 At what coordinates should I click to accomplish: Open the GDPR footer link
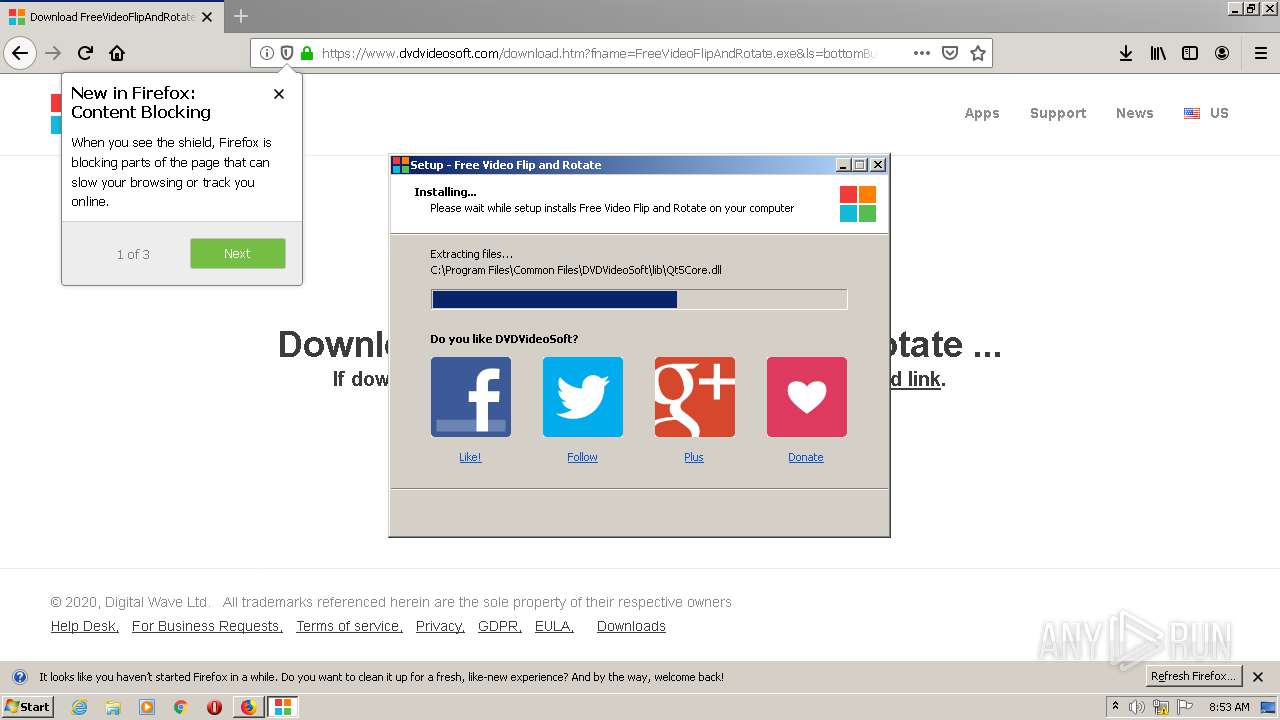[x=500, y=626]
